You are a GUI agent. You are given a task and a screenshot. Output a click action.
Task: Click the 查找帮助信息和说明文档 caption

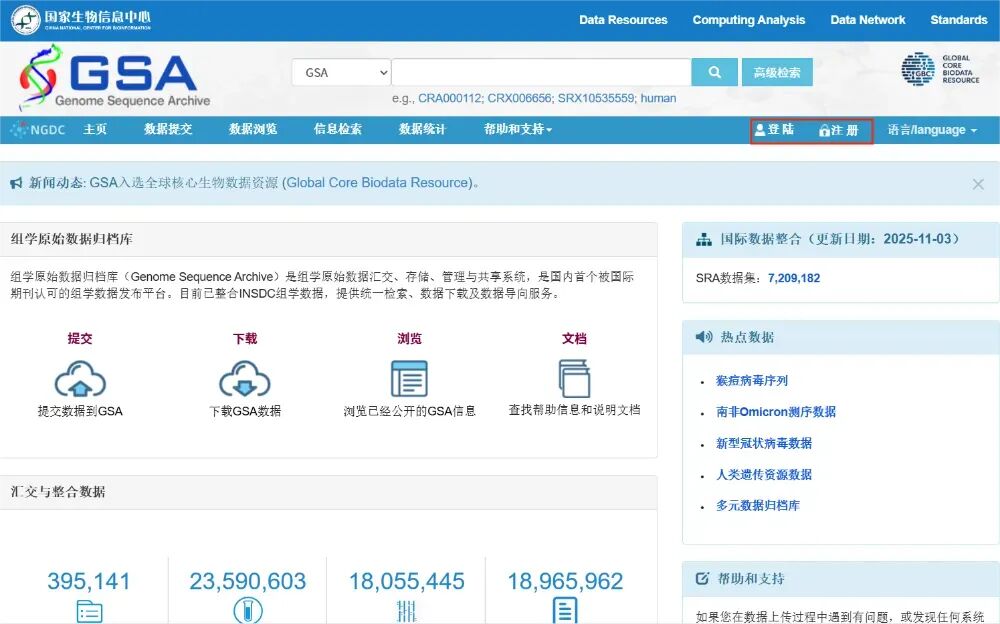(x=574, y=410)
